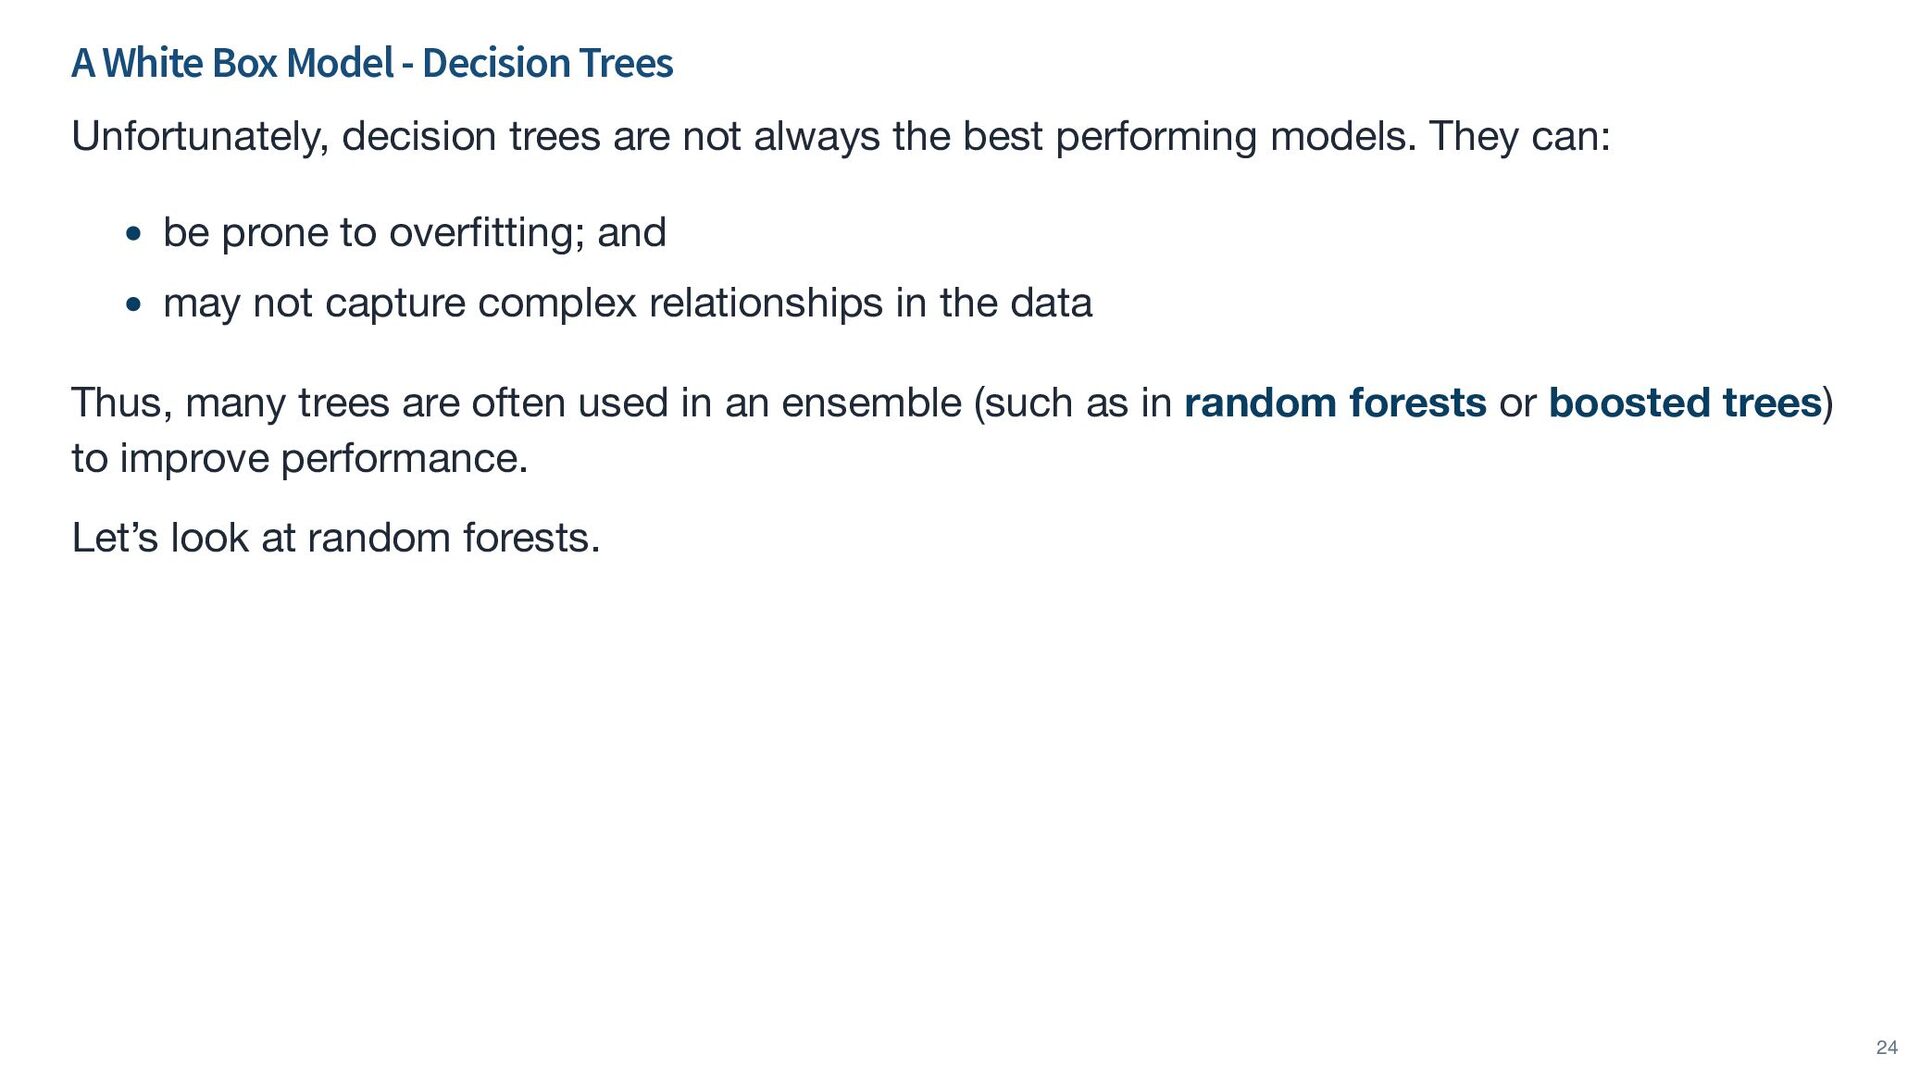Click the bold 'random forests' term
This screenshot has width=1920, height=1079.
1334,403
